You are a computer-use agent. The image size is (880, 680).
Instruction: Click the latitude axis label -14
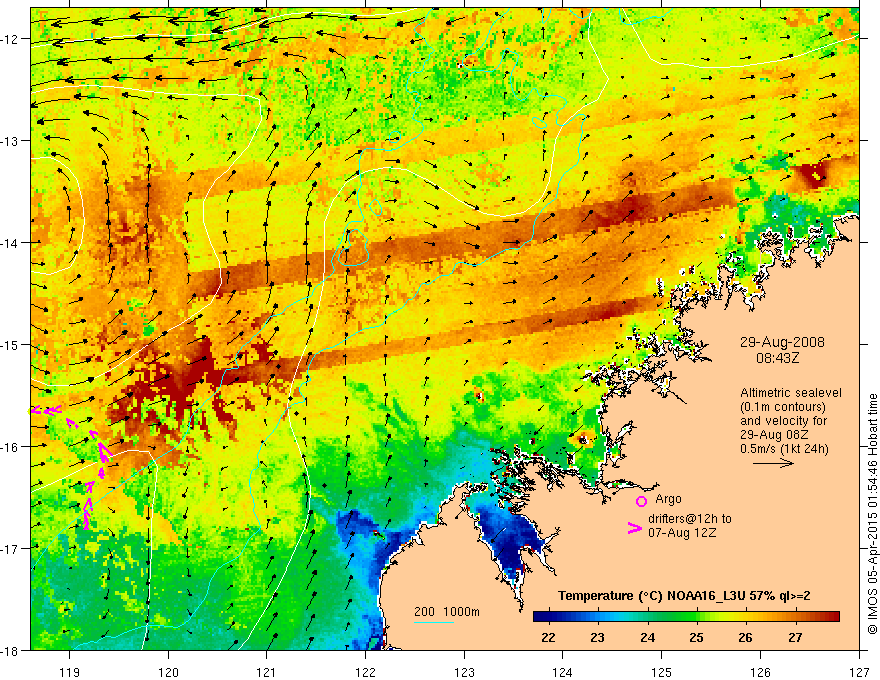(11, 243)
